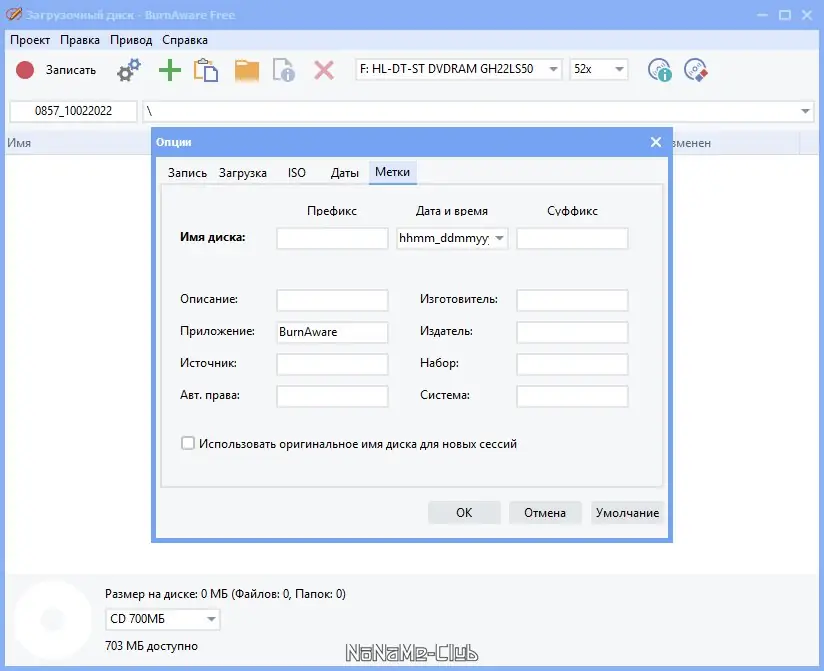The width and height of the screenshot is (824, 671).
Task: Close the Опции dialog
Action: point(656,142)
